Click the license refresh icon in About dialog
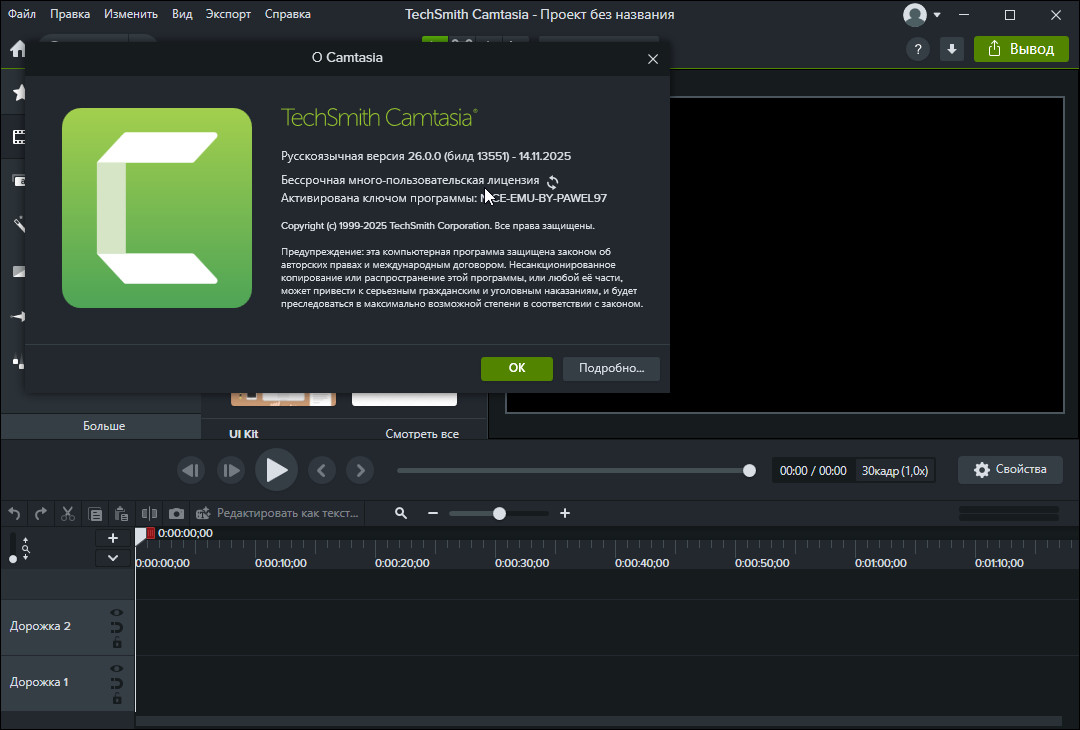Viewport: 1080px width, 730px height. point(552,182)
